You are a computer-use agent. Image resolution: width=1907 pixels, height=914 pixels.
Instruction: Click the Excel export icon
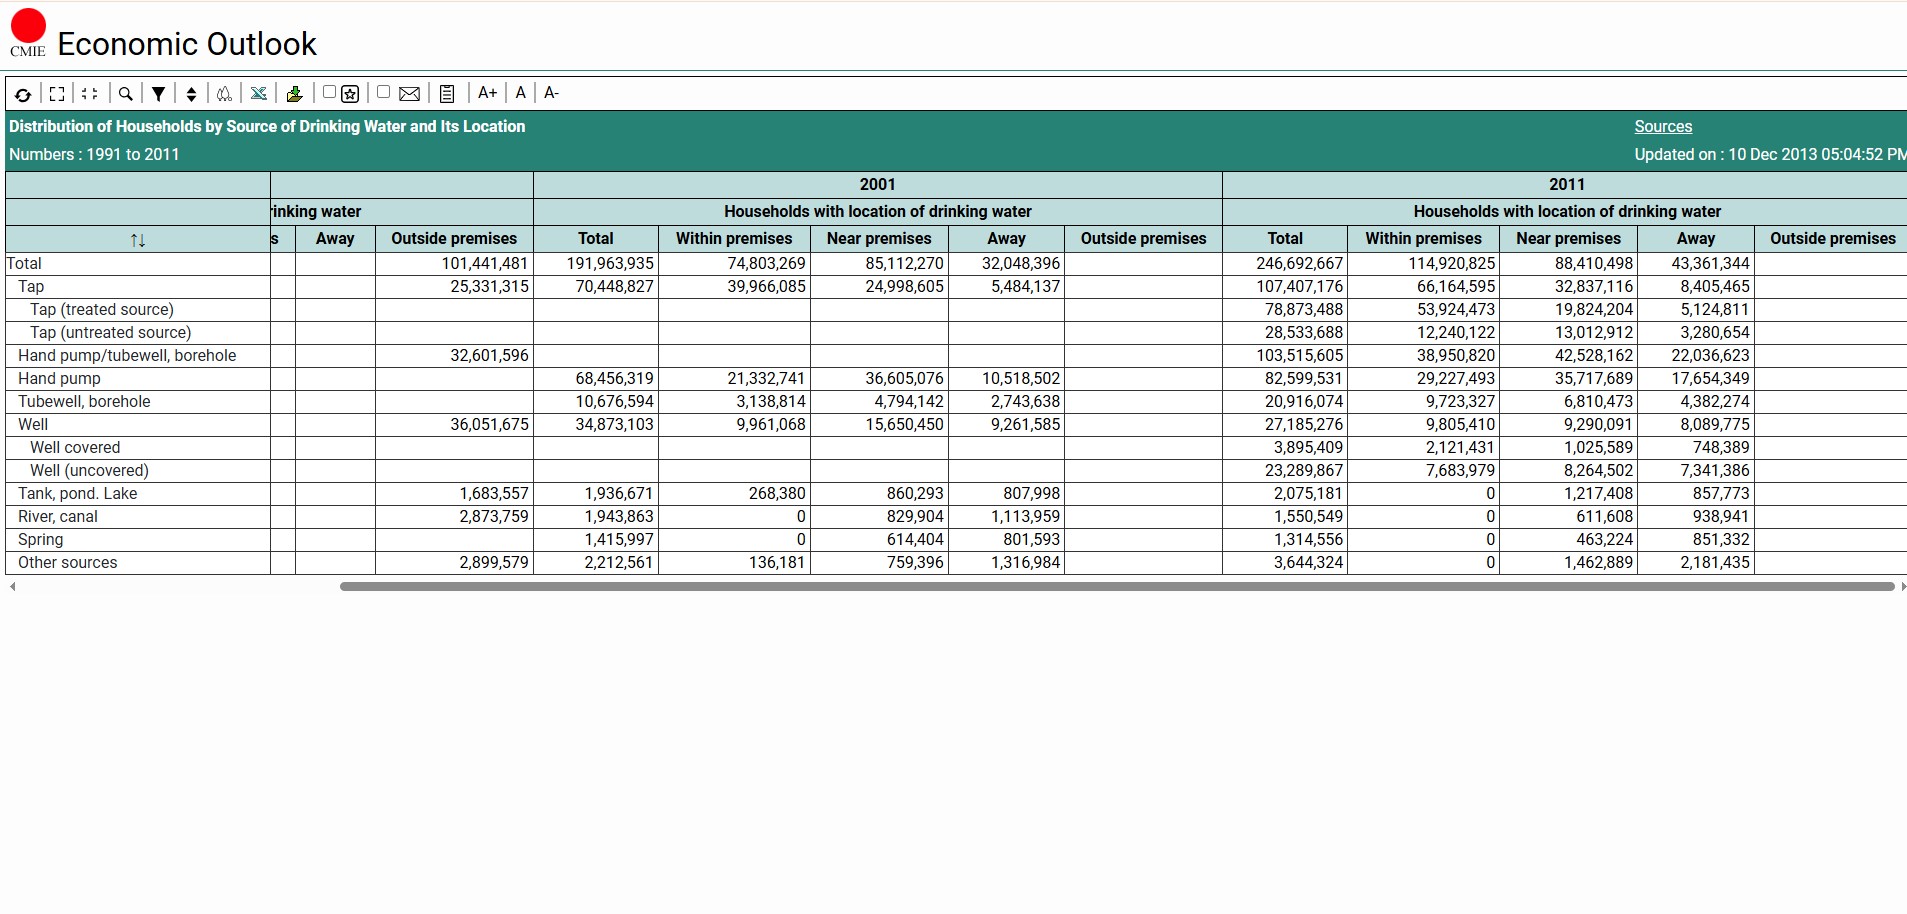tap(258, 94)
